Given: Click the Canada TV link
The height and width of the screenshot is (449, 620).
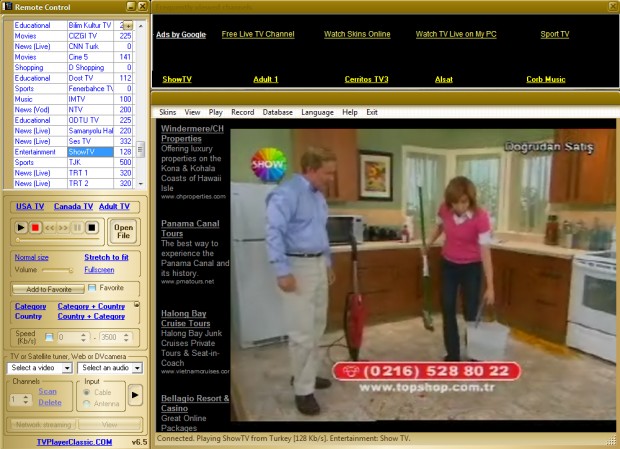Looking at the screenshot, I should [73, 206].
